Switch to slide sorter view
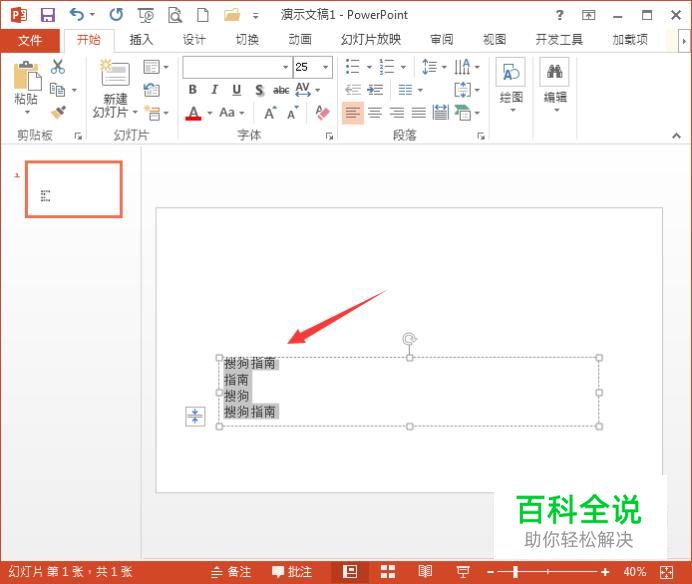692x584 pixels. click(x=388, y=573)
